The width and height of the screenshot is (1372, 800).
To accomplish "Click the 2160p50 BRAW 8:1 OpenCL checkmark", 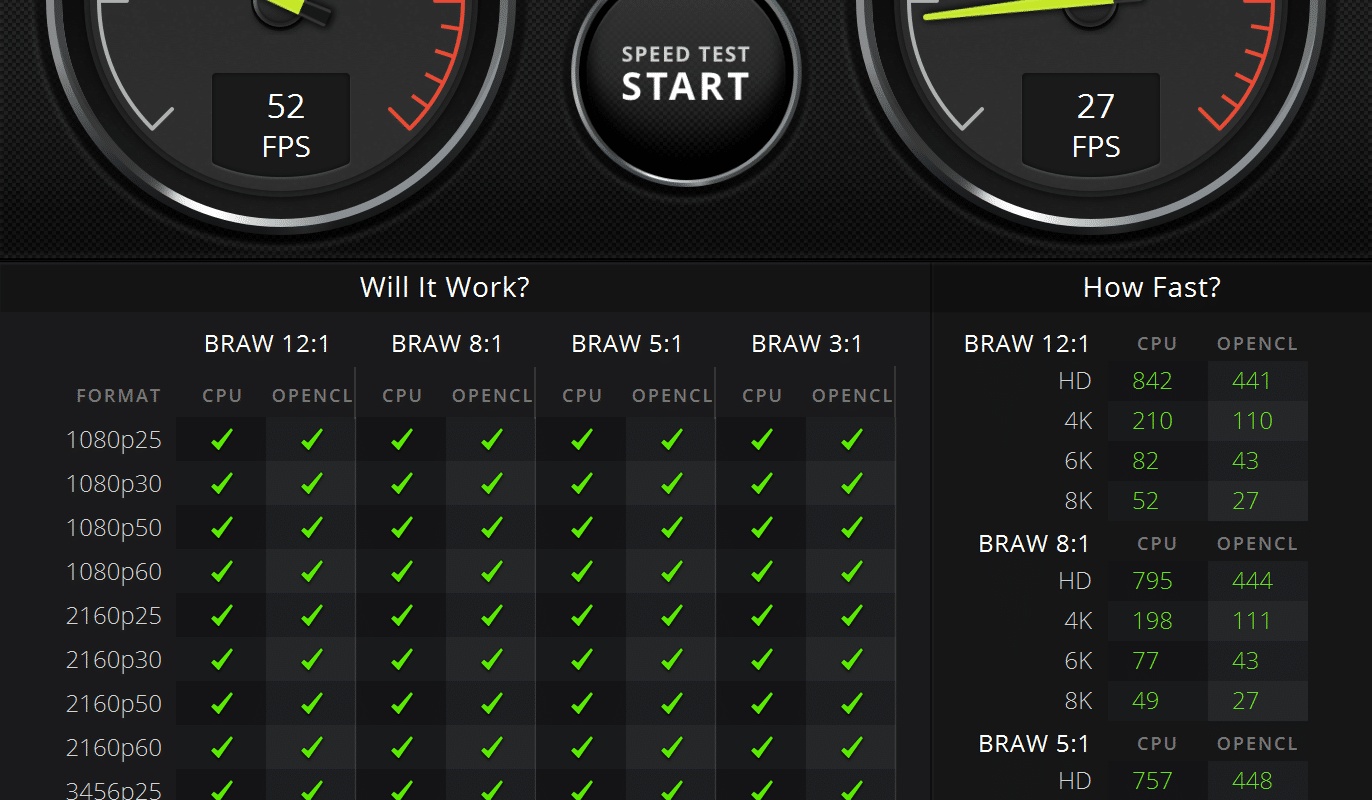I will tap(492, 703).
